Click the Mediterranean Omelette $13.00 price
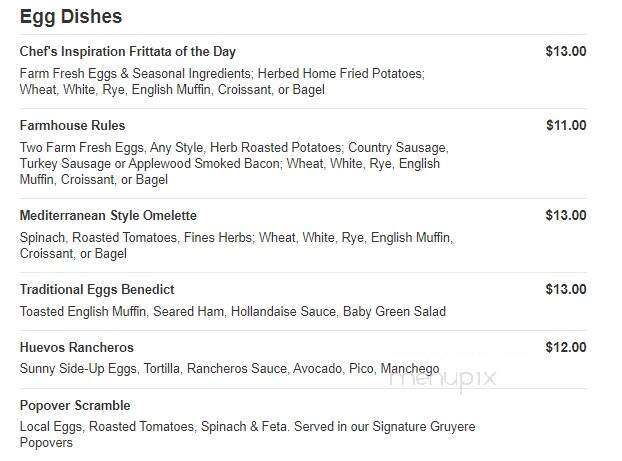This screenshot has height=461, width=622. pyautogui.click(x=566, y=215)
